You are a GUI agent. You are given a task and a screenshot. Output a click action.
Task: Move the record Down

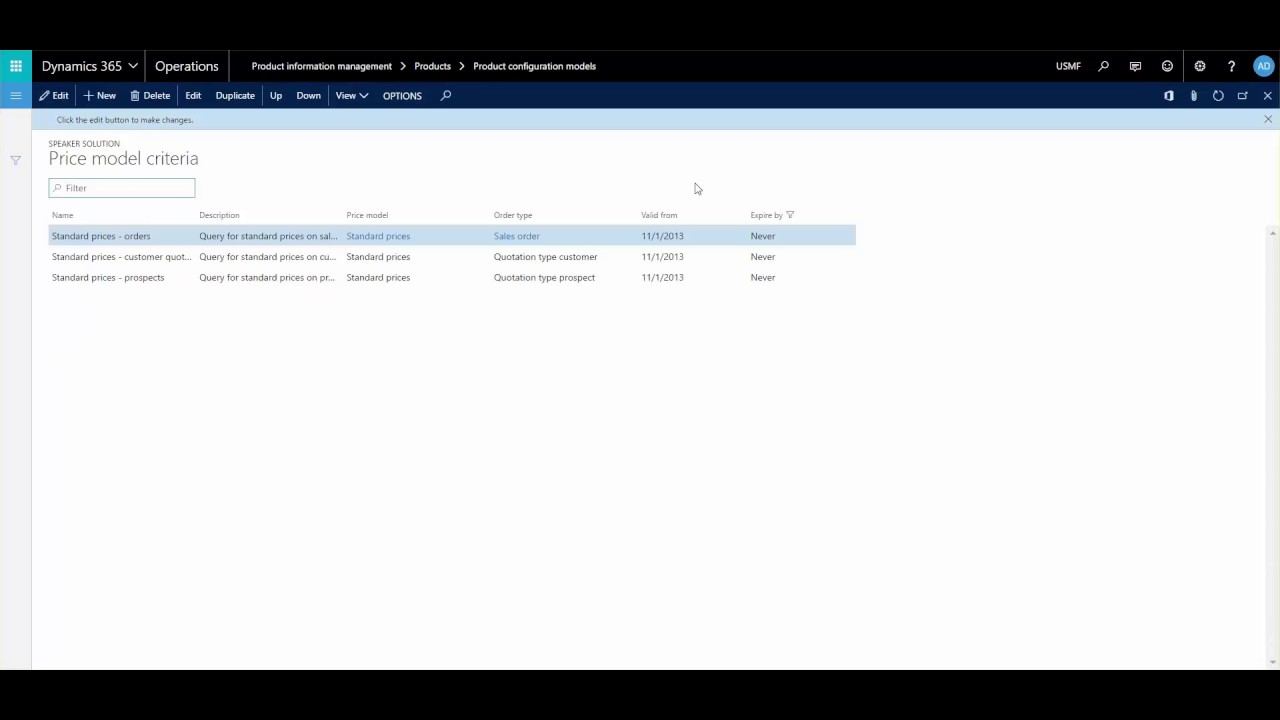pyautogui.click(x=308, y=96)
